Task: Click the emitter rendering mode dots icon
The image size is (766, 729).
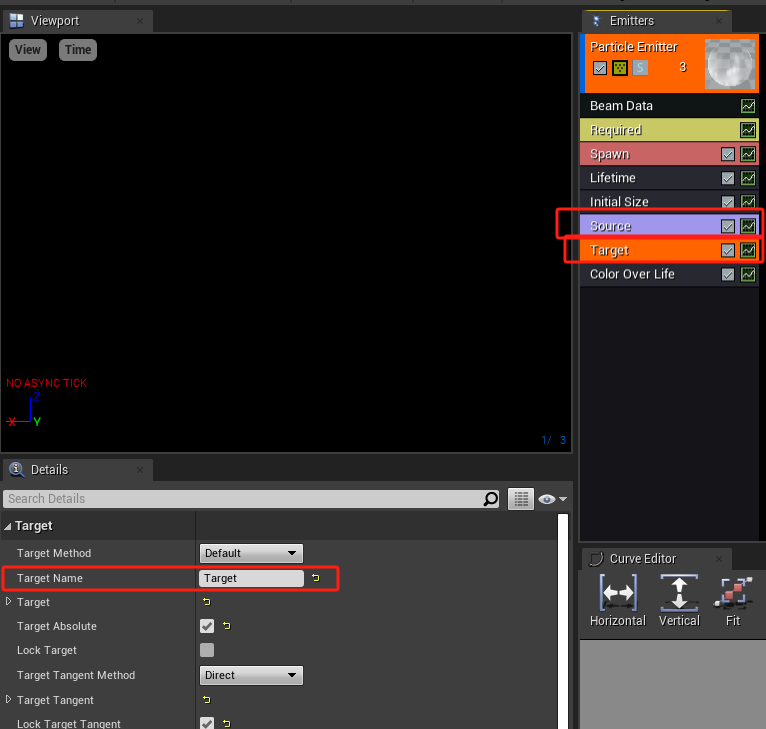Action: (619, 68)
